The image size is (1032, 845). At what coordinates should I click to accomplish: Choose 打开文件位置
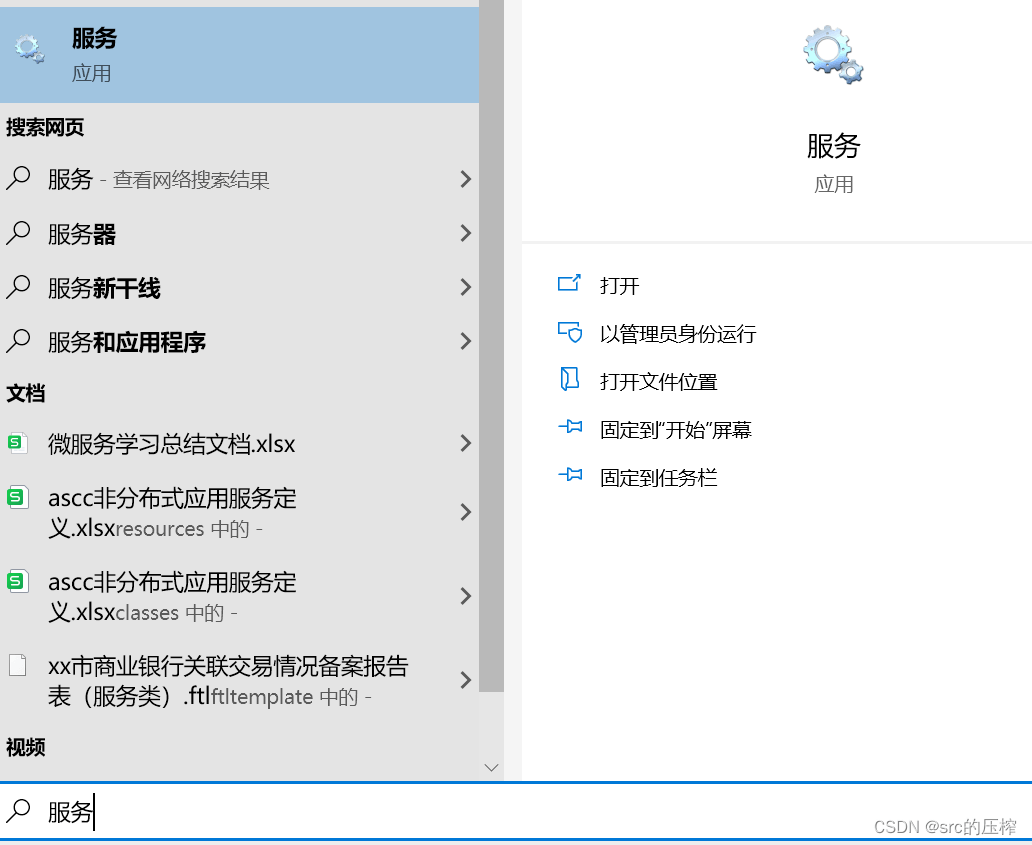(658, 382)
